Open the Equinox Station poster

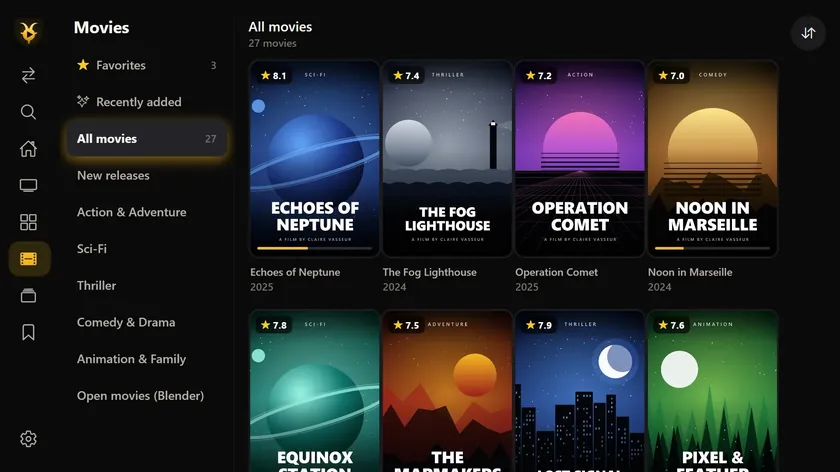point(314,392)
